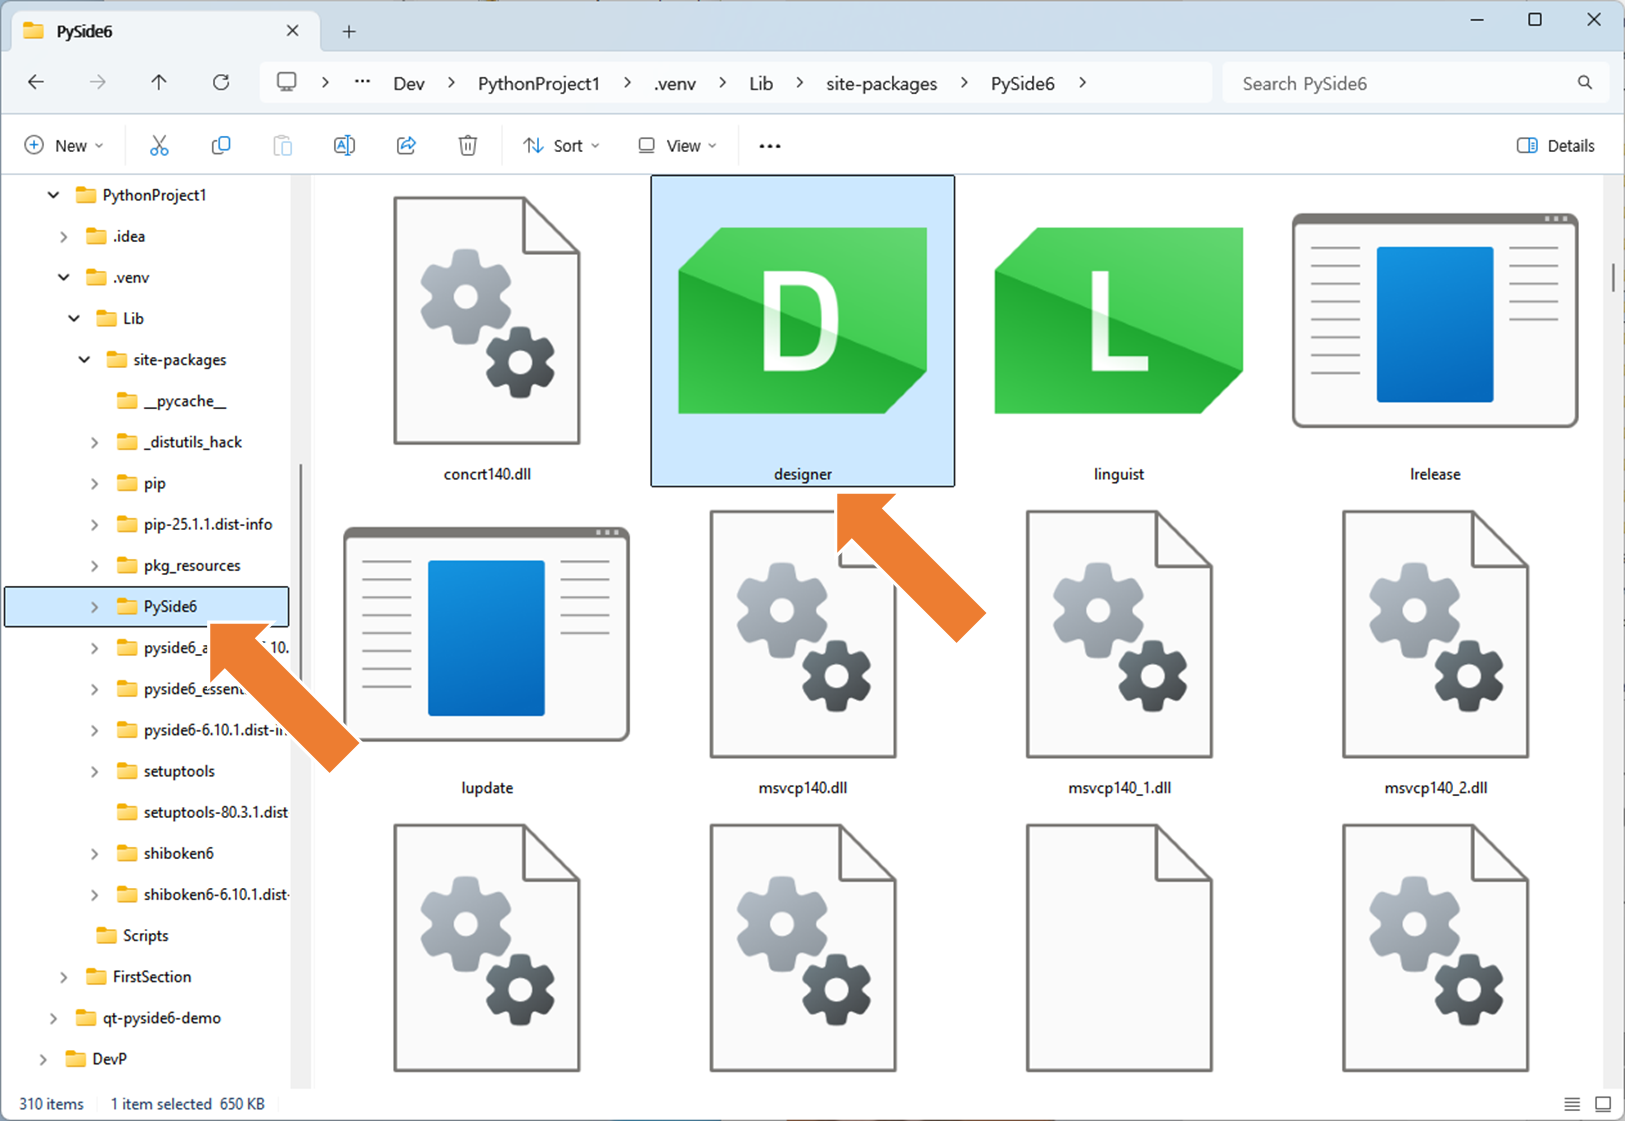Select the msvcp140.dll file icon
Image resolution: width=1625 pixels, height=1121 pixels.
(802, 634)
